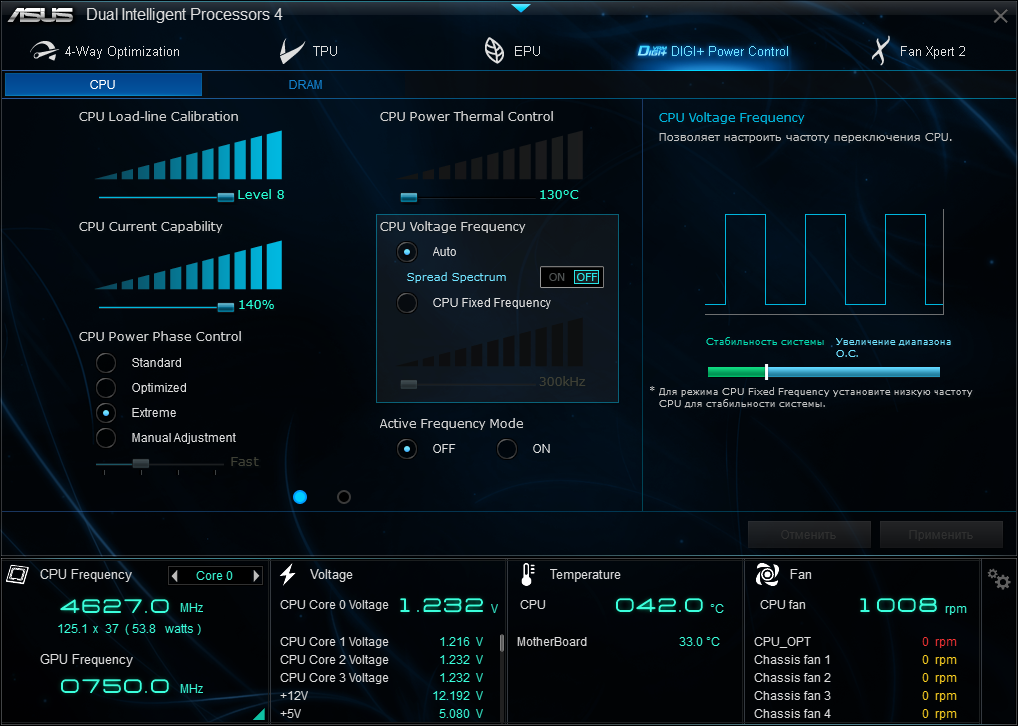Click the 4627.0 MHz CPU frequency readout

(132, 607)
